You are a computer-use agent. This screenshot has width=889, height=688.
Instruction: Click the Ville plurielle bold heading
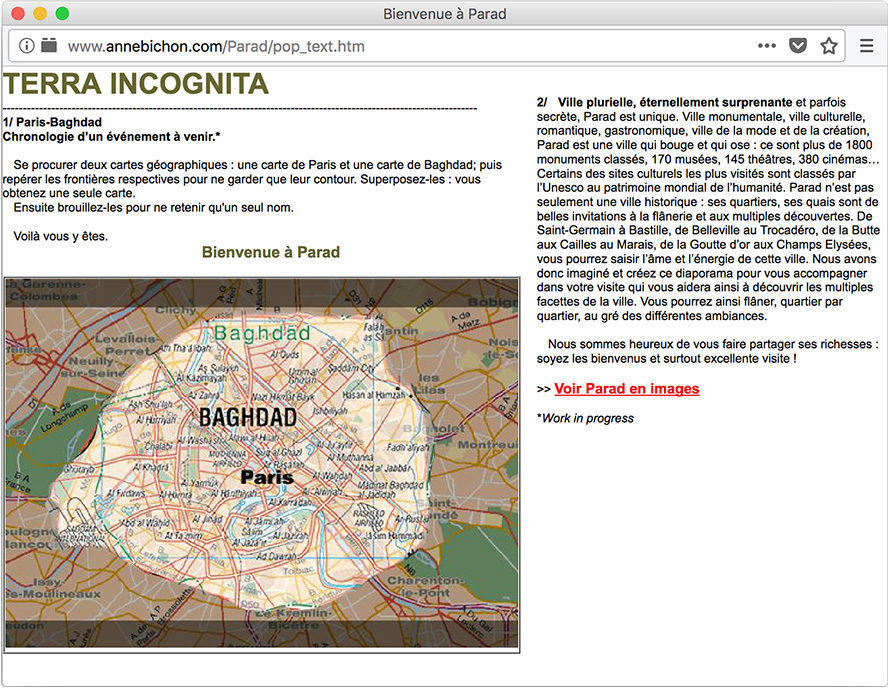pyautogui.click(x=675, y=102)
